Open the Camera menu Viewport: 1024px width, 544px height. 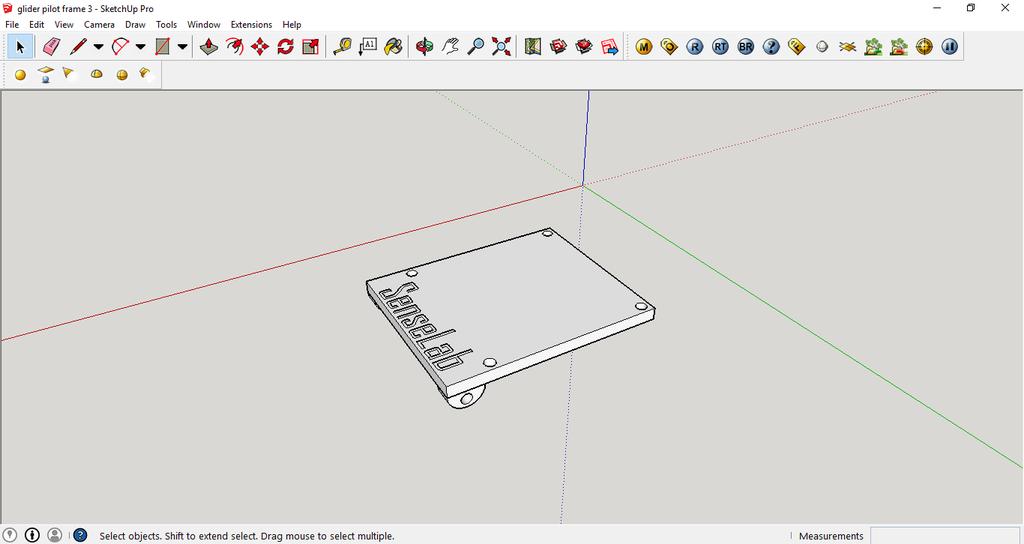(99, 24)
